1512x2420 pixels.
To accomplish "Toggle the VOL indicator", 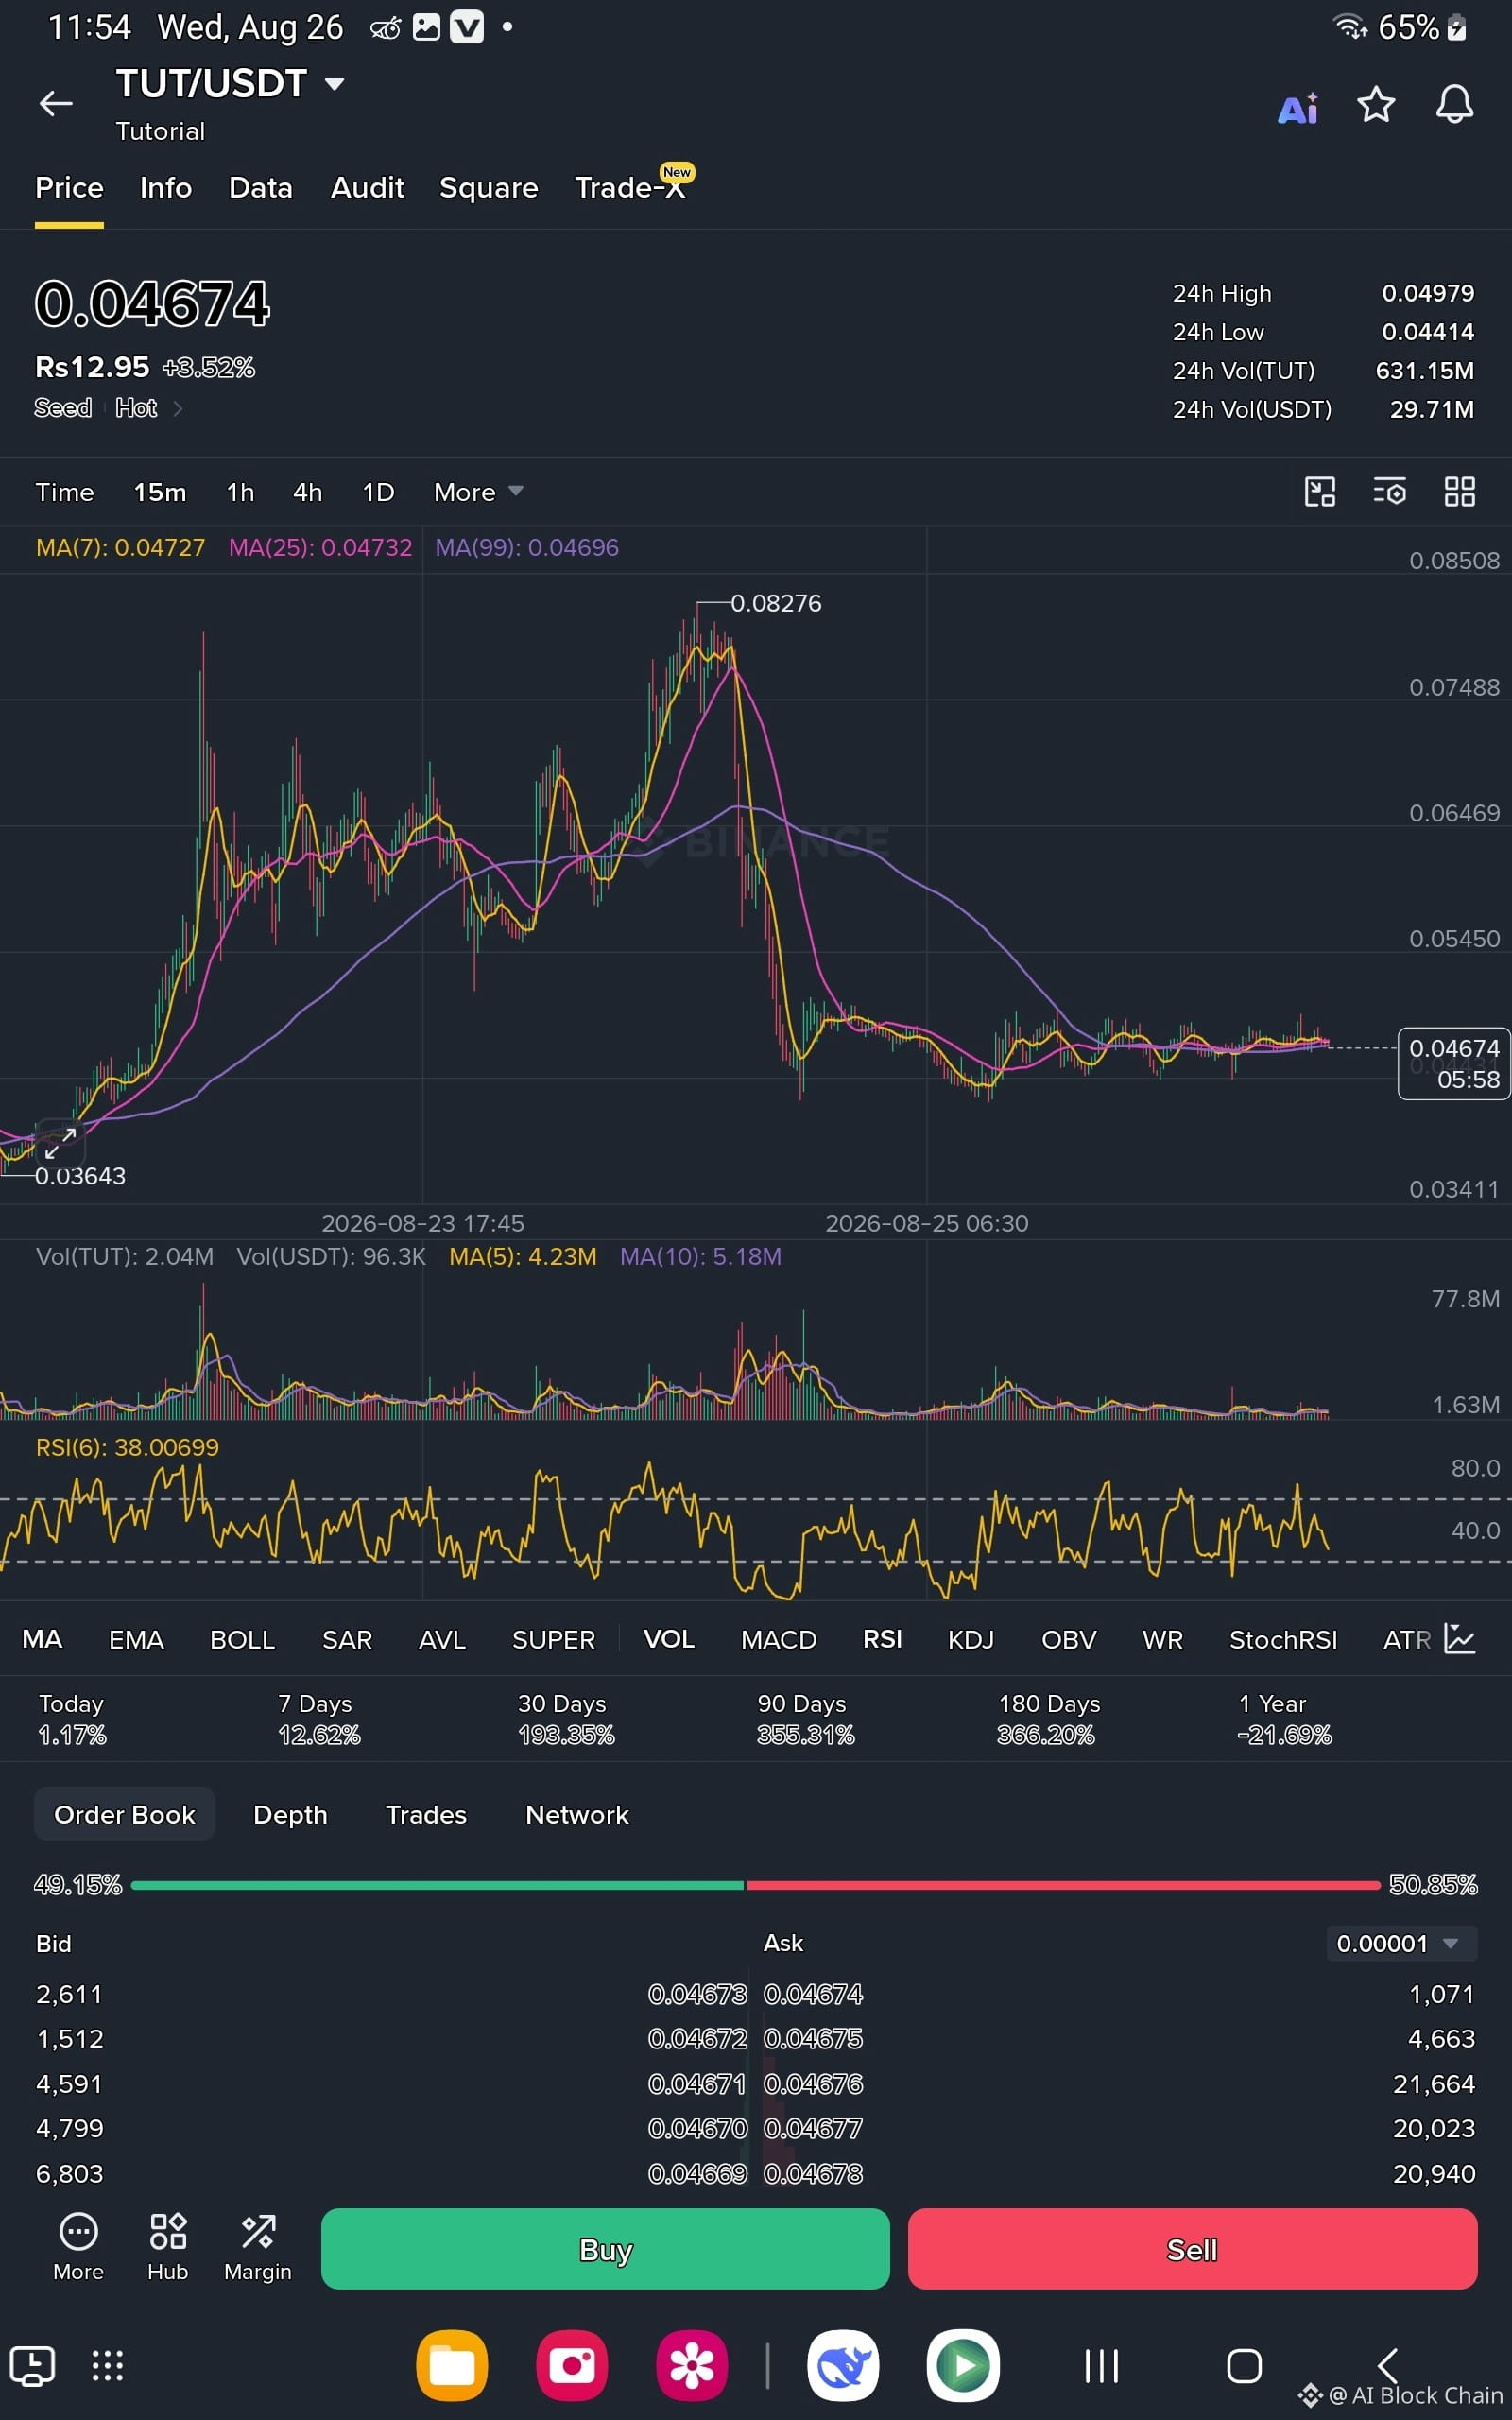I will pyautogui.click(x=669, y=1639).
